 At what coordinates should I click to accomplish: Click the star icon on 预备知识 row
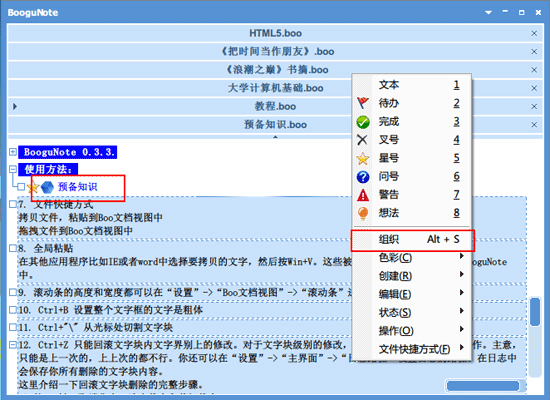[33, 187]
